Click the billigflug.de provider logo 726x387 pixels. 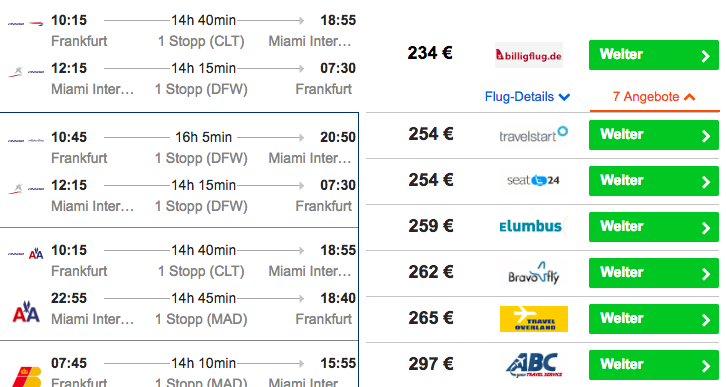pyautogui.click(x=529, y=55)
